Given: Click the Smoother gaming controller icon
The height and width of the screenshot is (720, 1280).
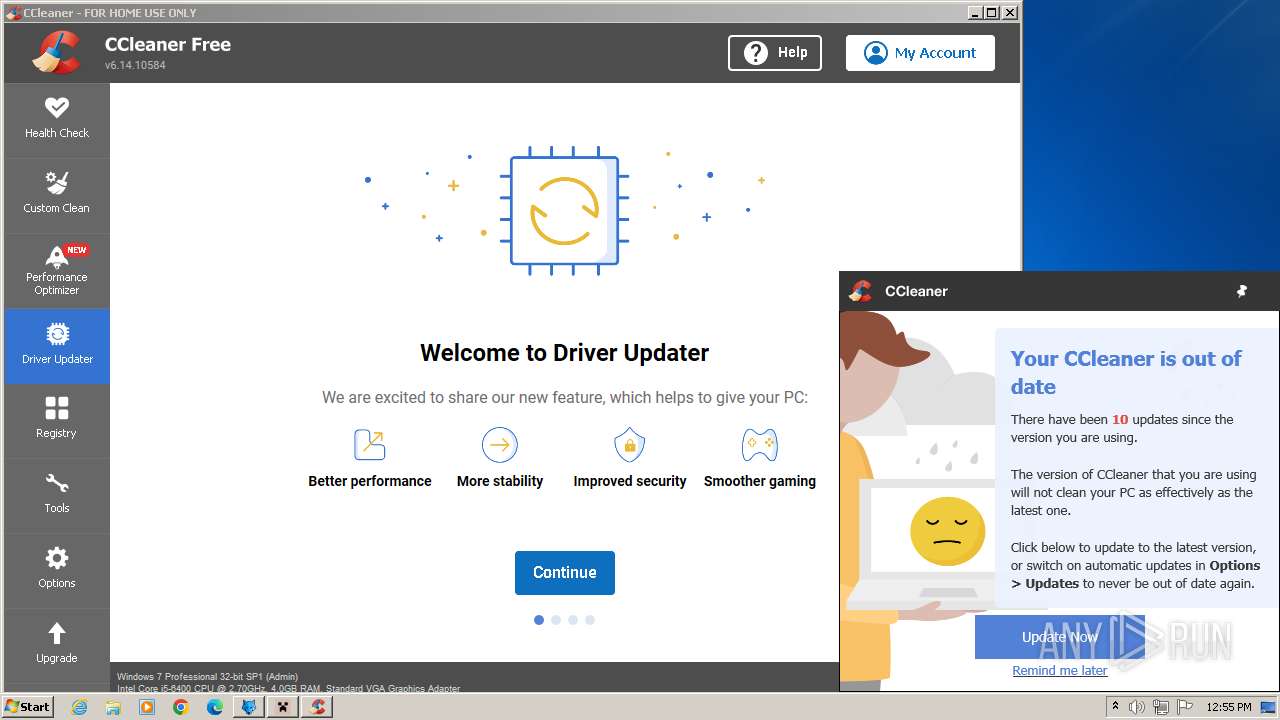Looking at the screenshot, I should (760, 444).
